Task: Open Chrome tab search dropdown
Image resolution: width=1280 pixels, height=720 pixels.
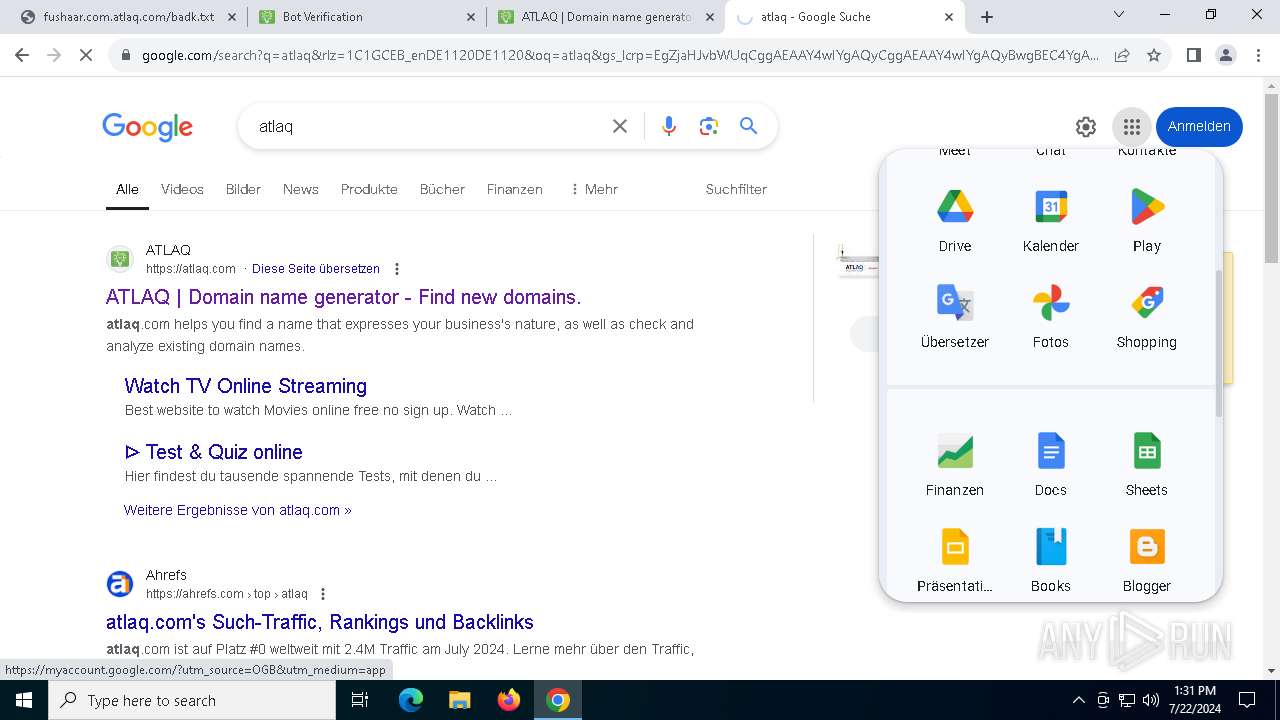Action: pyautogui.click(x=1119, y=15)
